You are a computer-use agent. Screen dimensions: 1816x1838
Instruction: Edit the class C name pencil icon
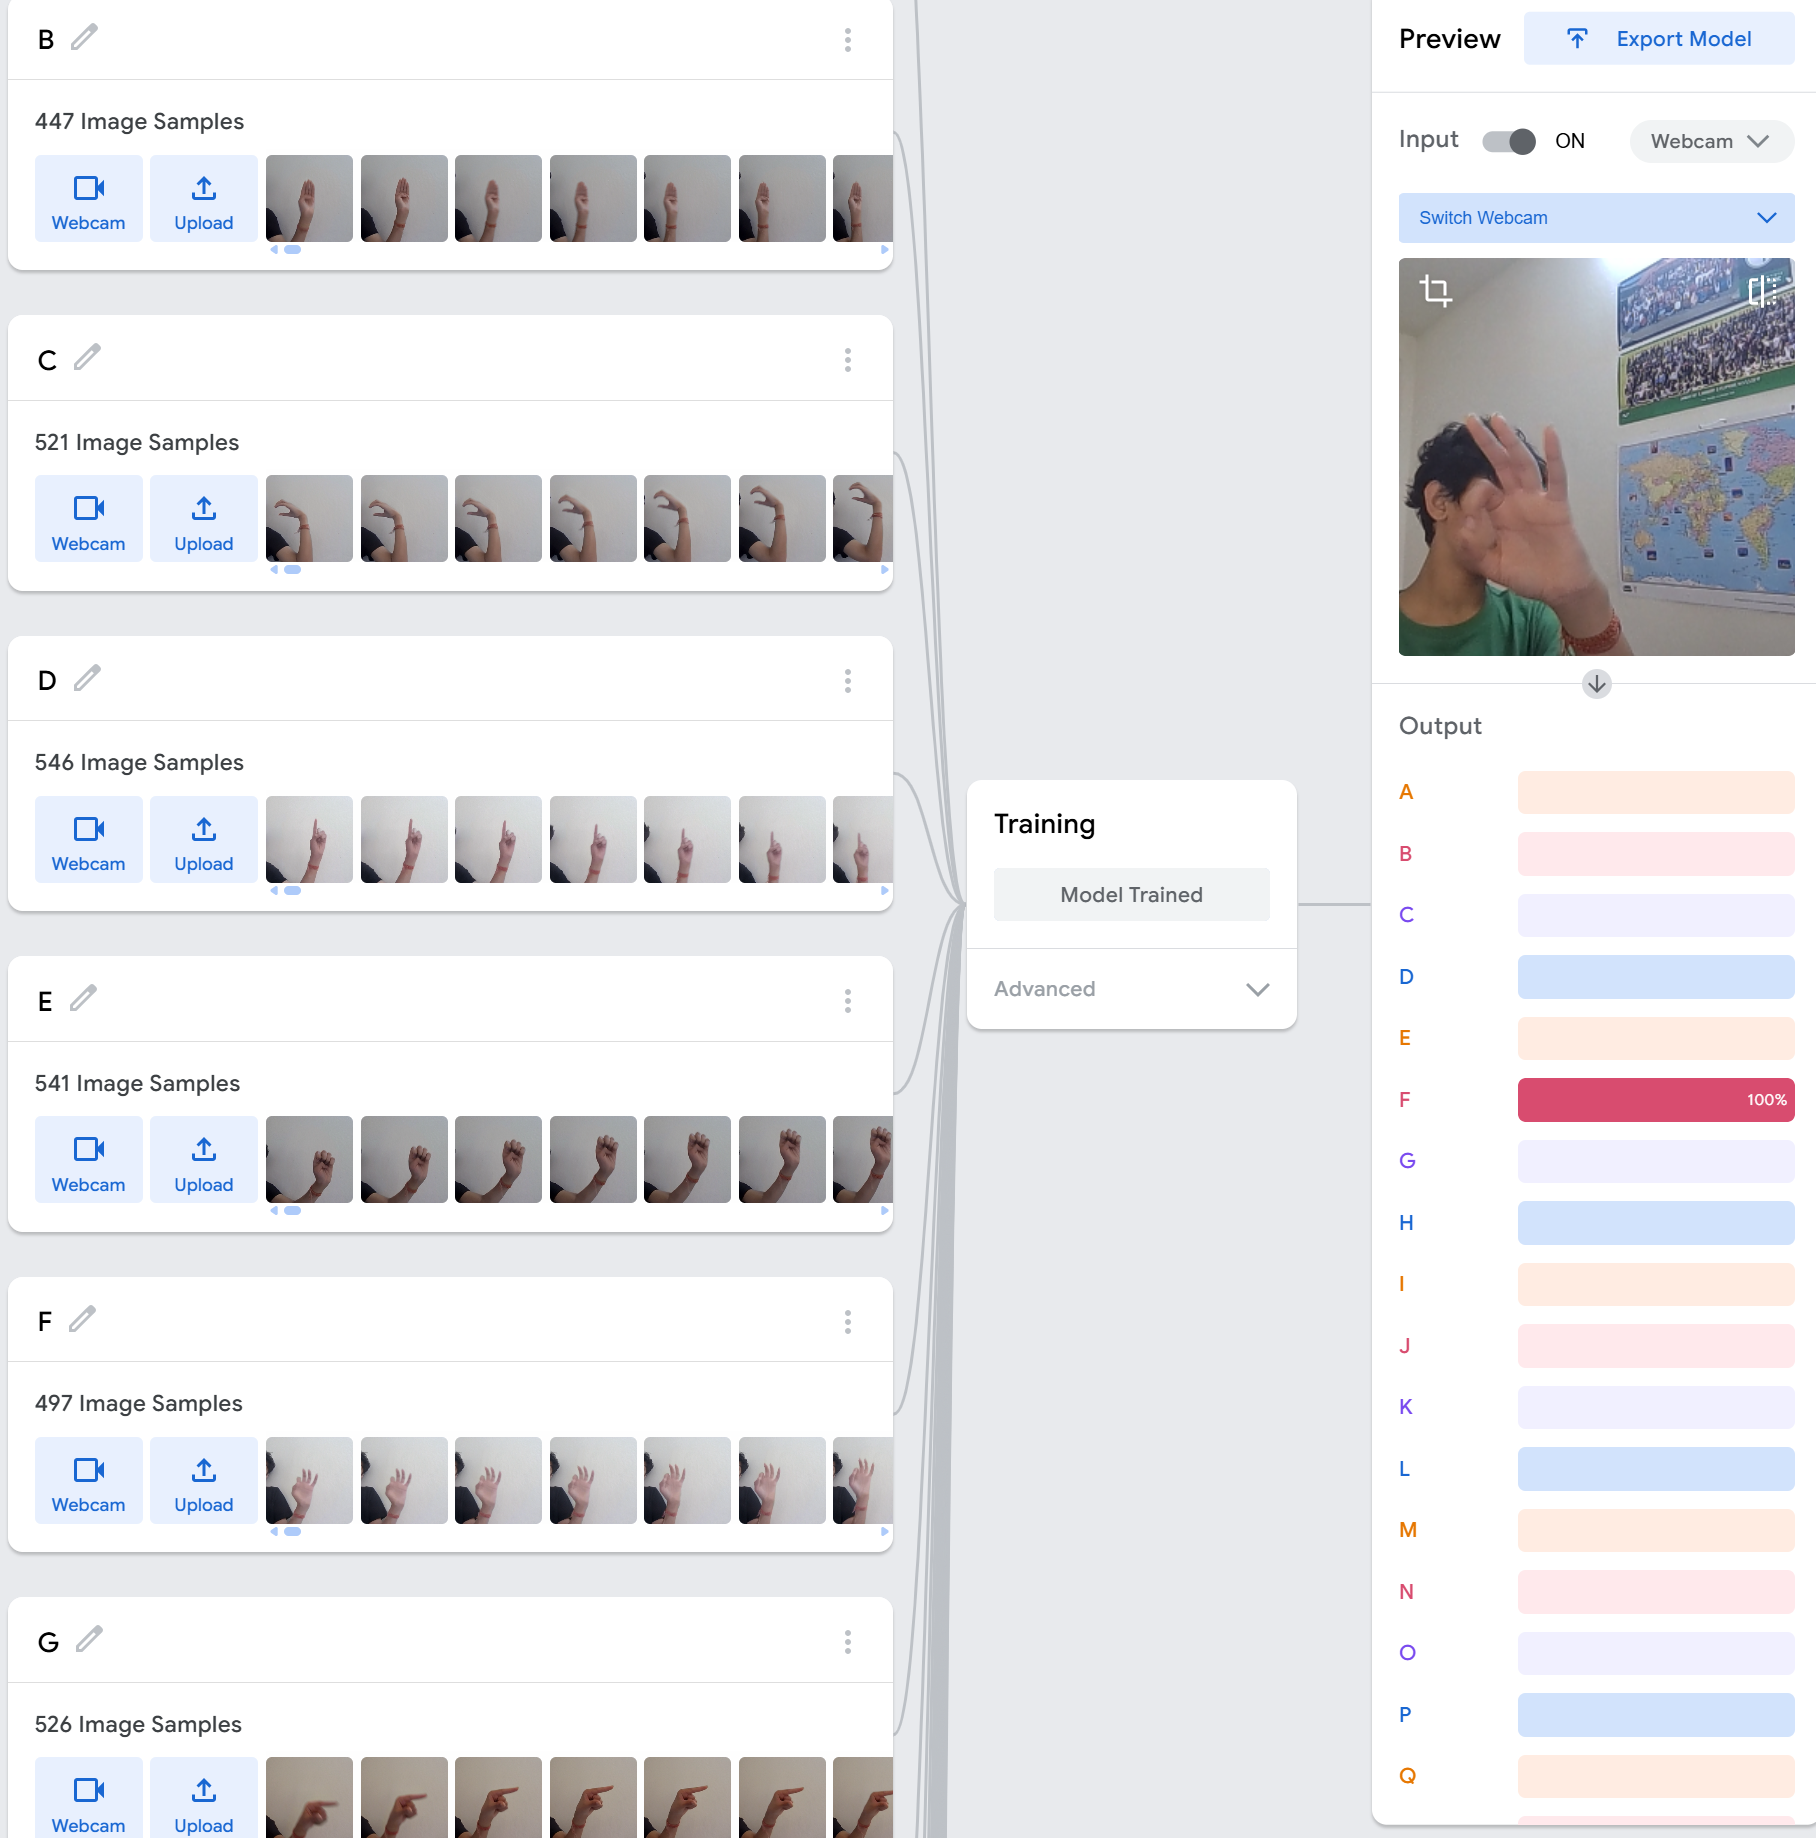click(x=87, y=357)
